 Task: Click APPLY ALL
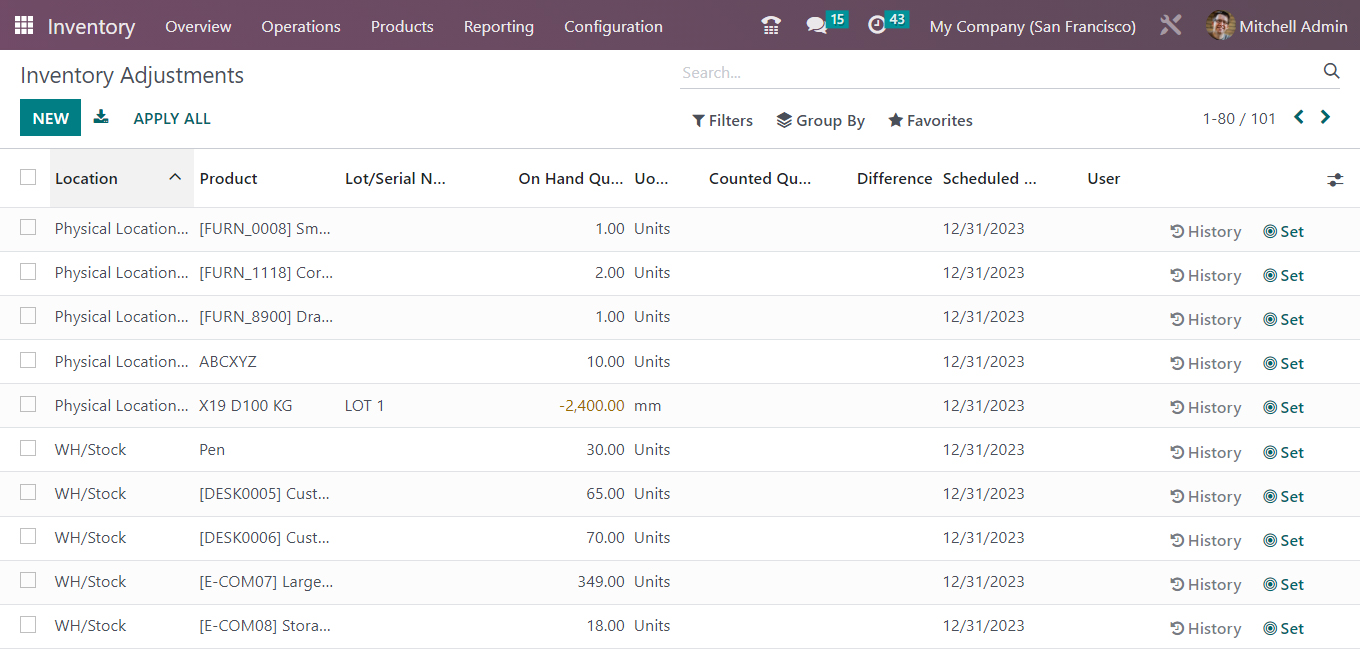coord(171,117)
